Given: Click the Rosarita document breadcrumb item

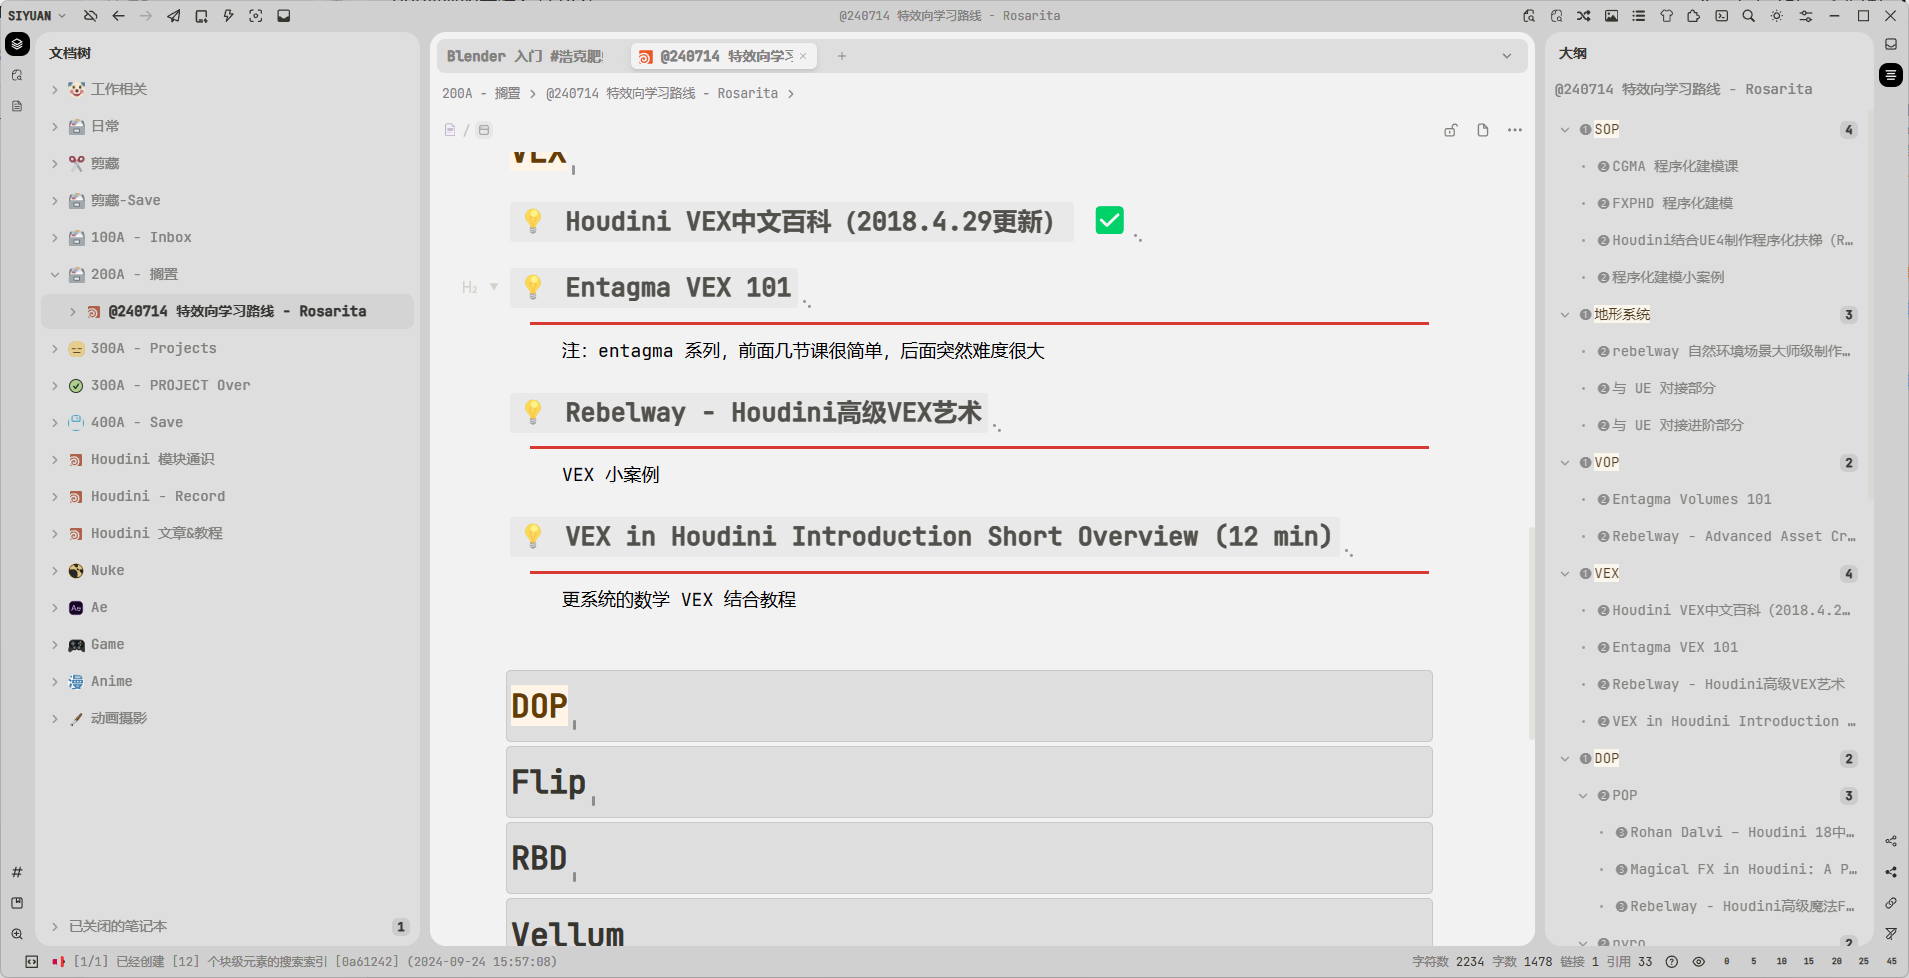Looking at the screenshot, I should click(662, 93).
